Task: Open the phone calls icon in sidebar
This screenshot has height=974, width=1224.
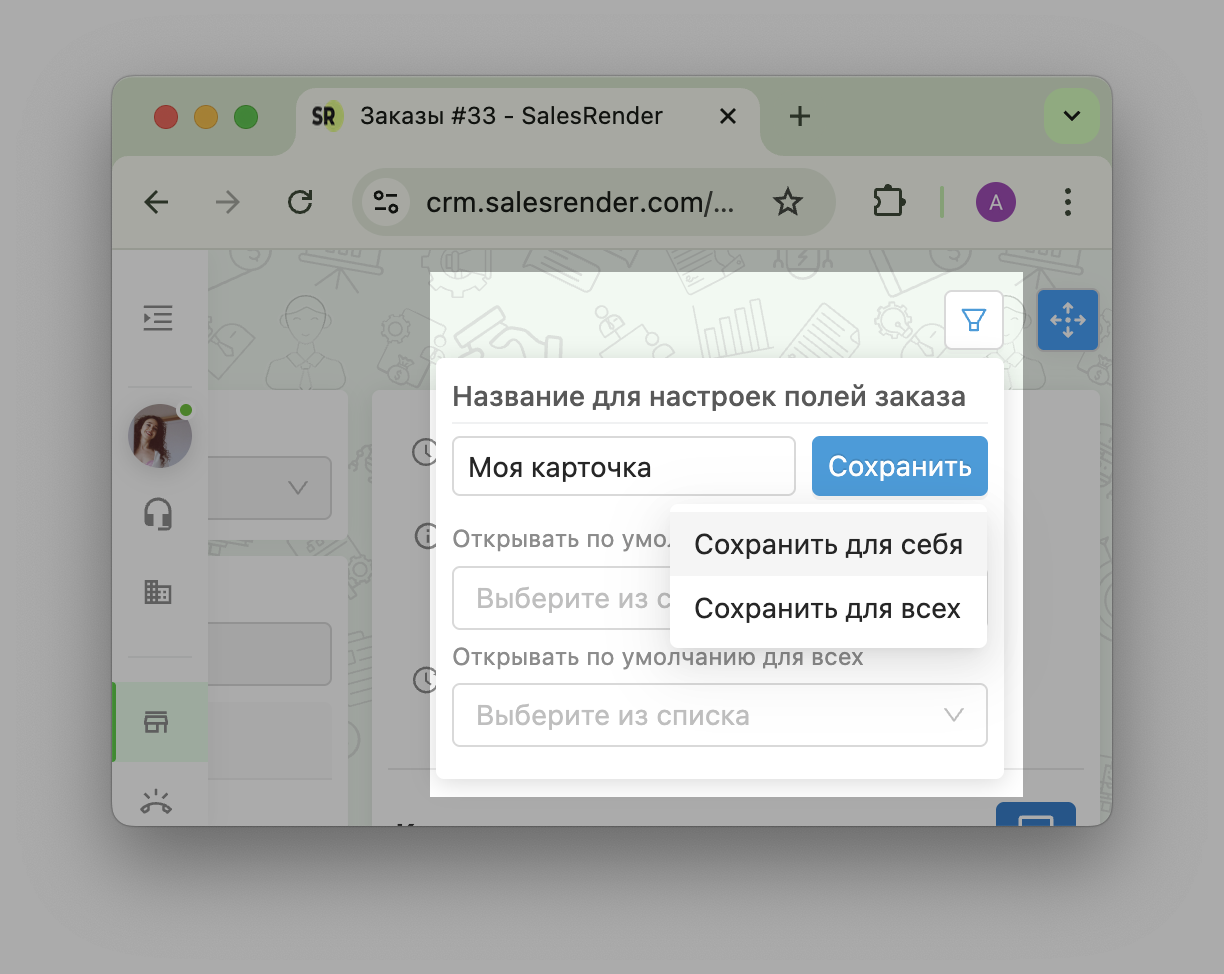Action: [x=157, y=801]
